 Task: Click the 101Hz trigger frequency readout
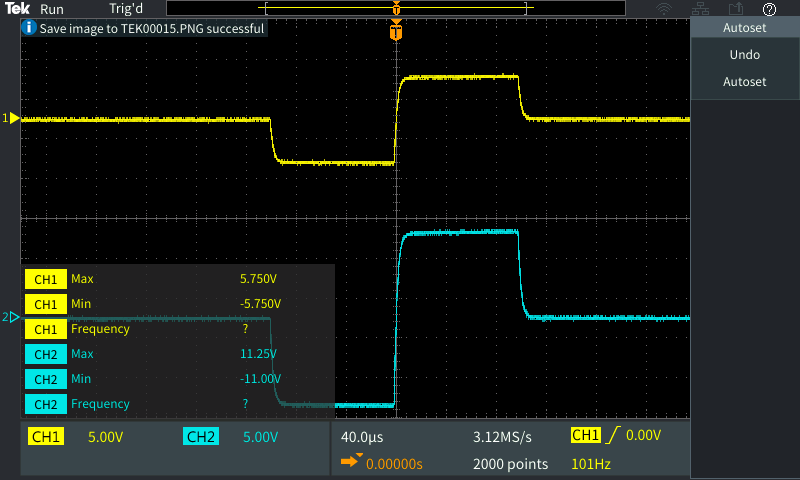point(591,464)
